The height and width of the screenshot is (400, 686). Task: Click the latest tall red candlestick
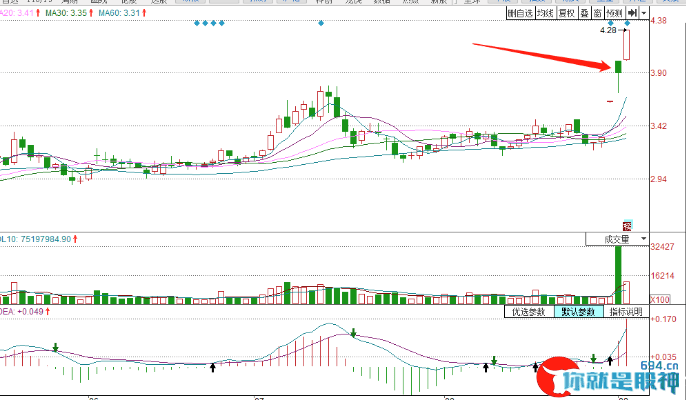[626, 45]
